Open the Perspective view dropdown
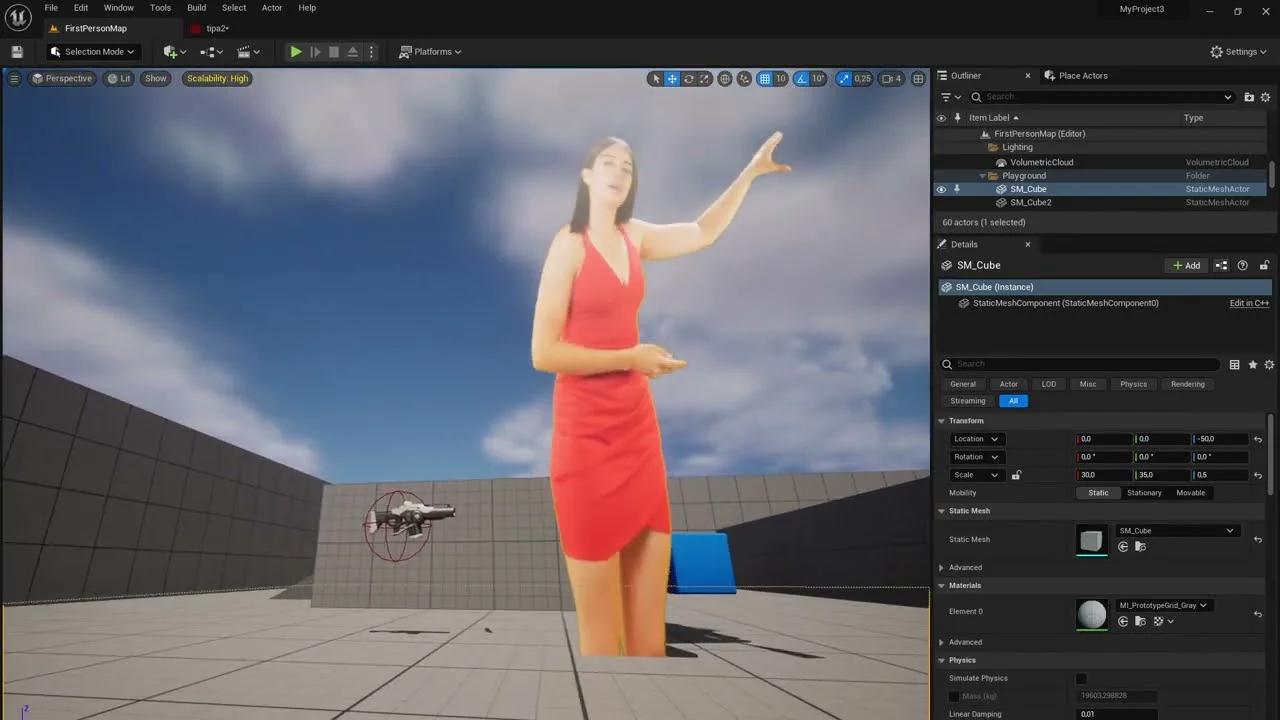Viewport: 1280px width, 720px height. (62, 78)
